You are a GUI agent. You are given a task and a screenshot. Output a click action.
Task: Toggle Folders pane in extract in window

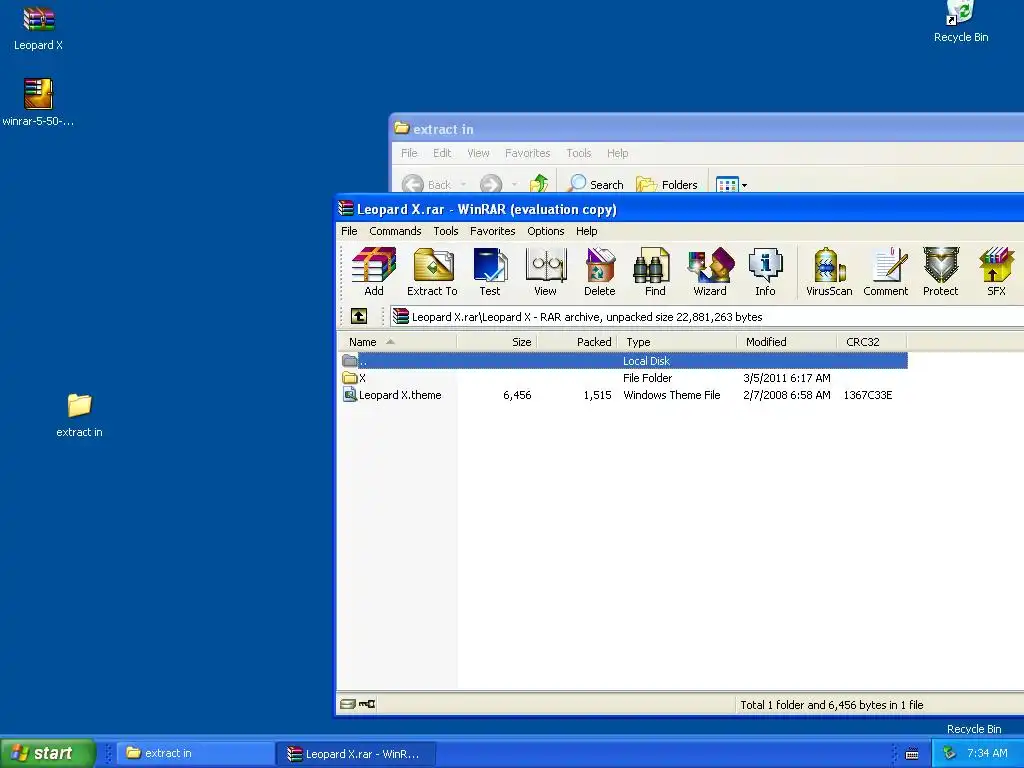coord(667,184)
